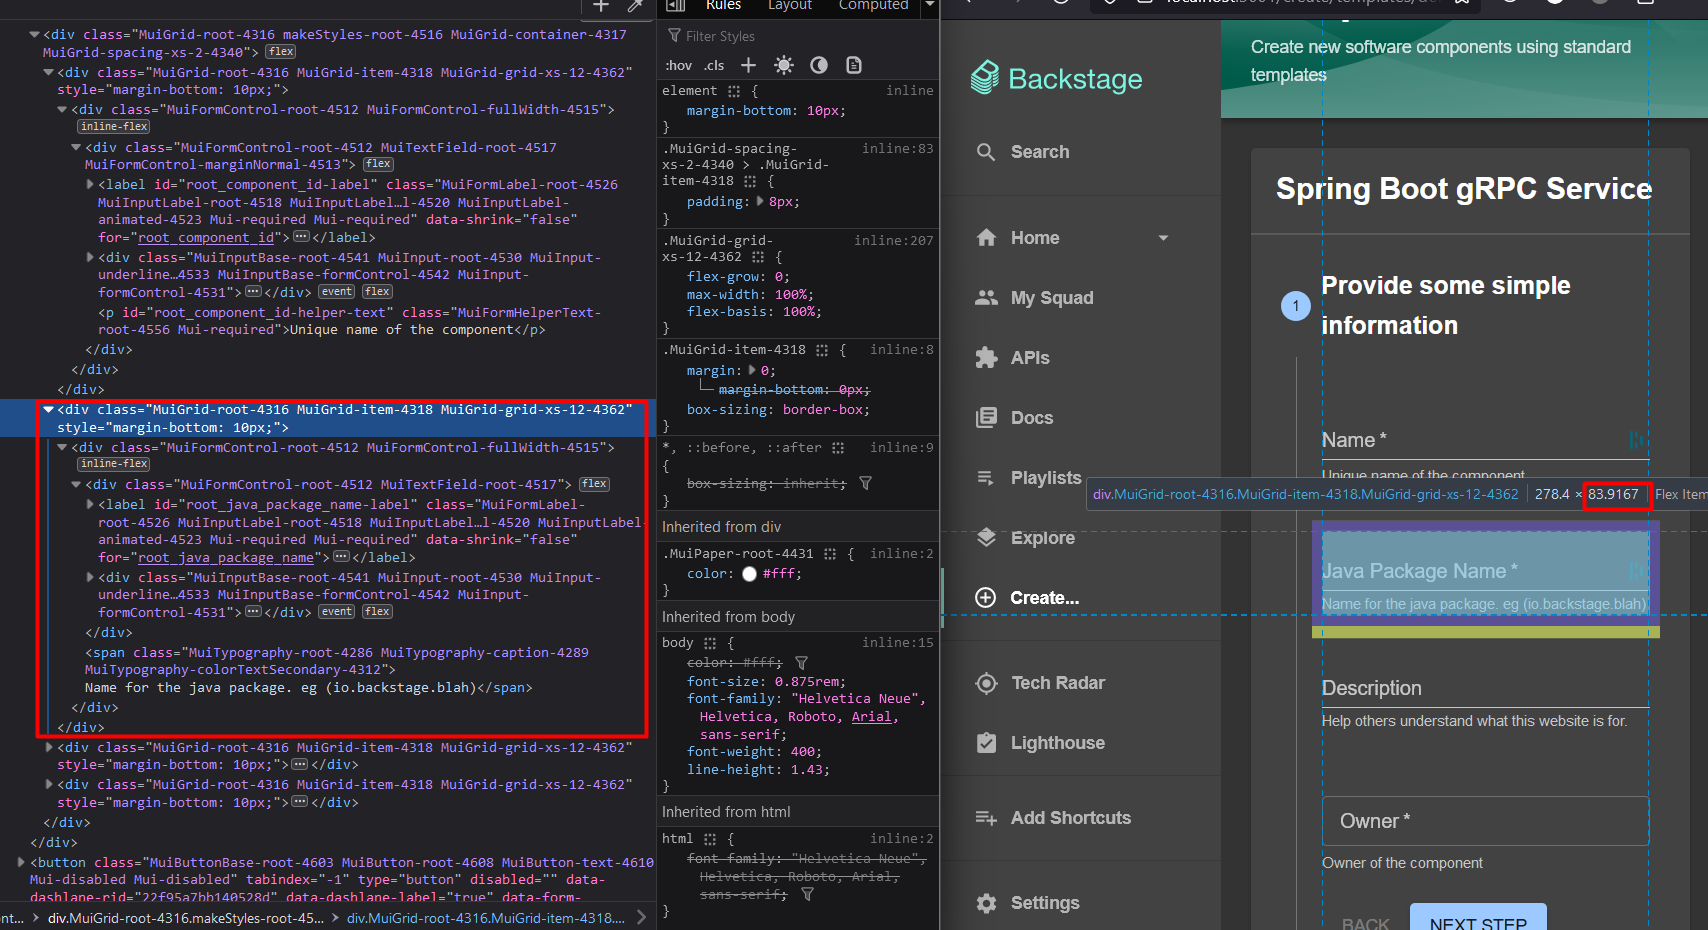Click the Description field
Viewport: 1708px width, 930px height.
point(1485,688)
